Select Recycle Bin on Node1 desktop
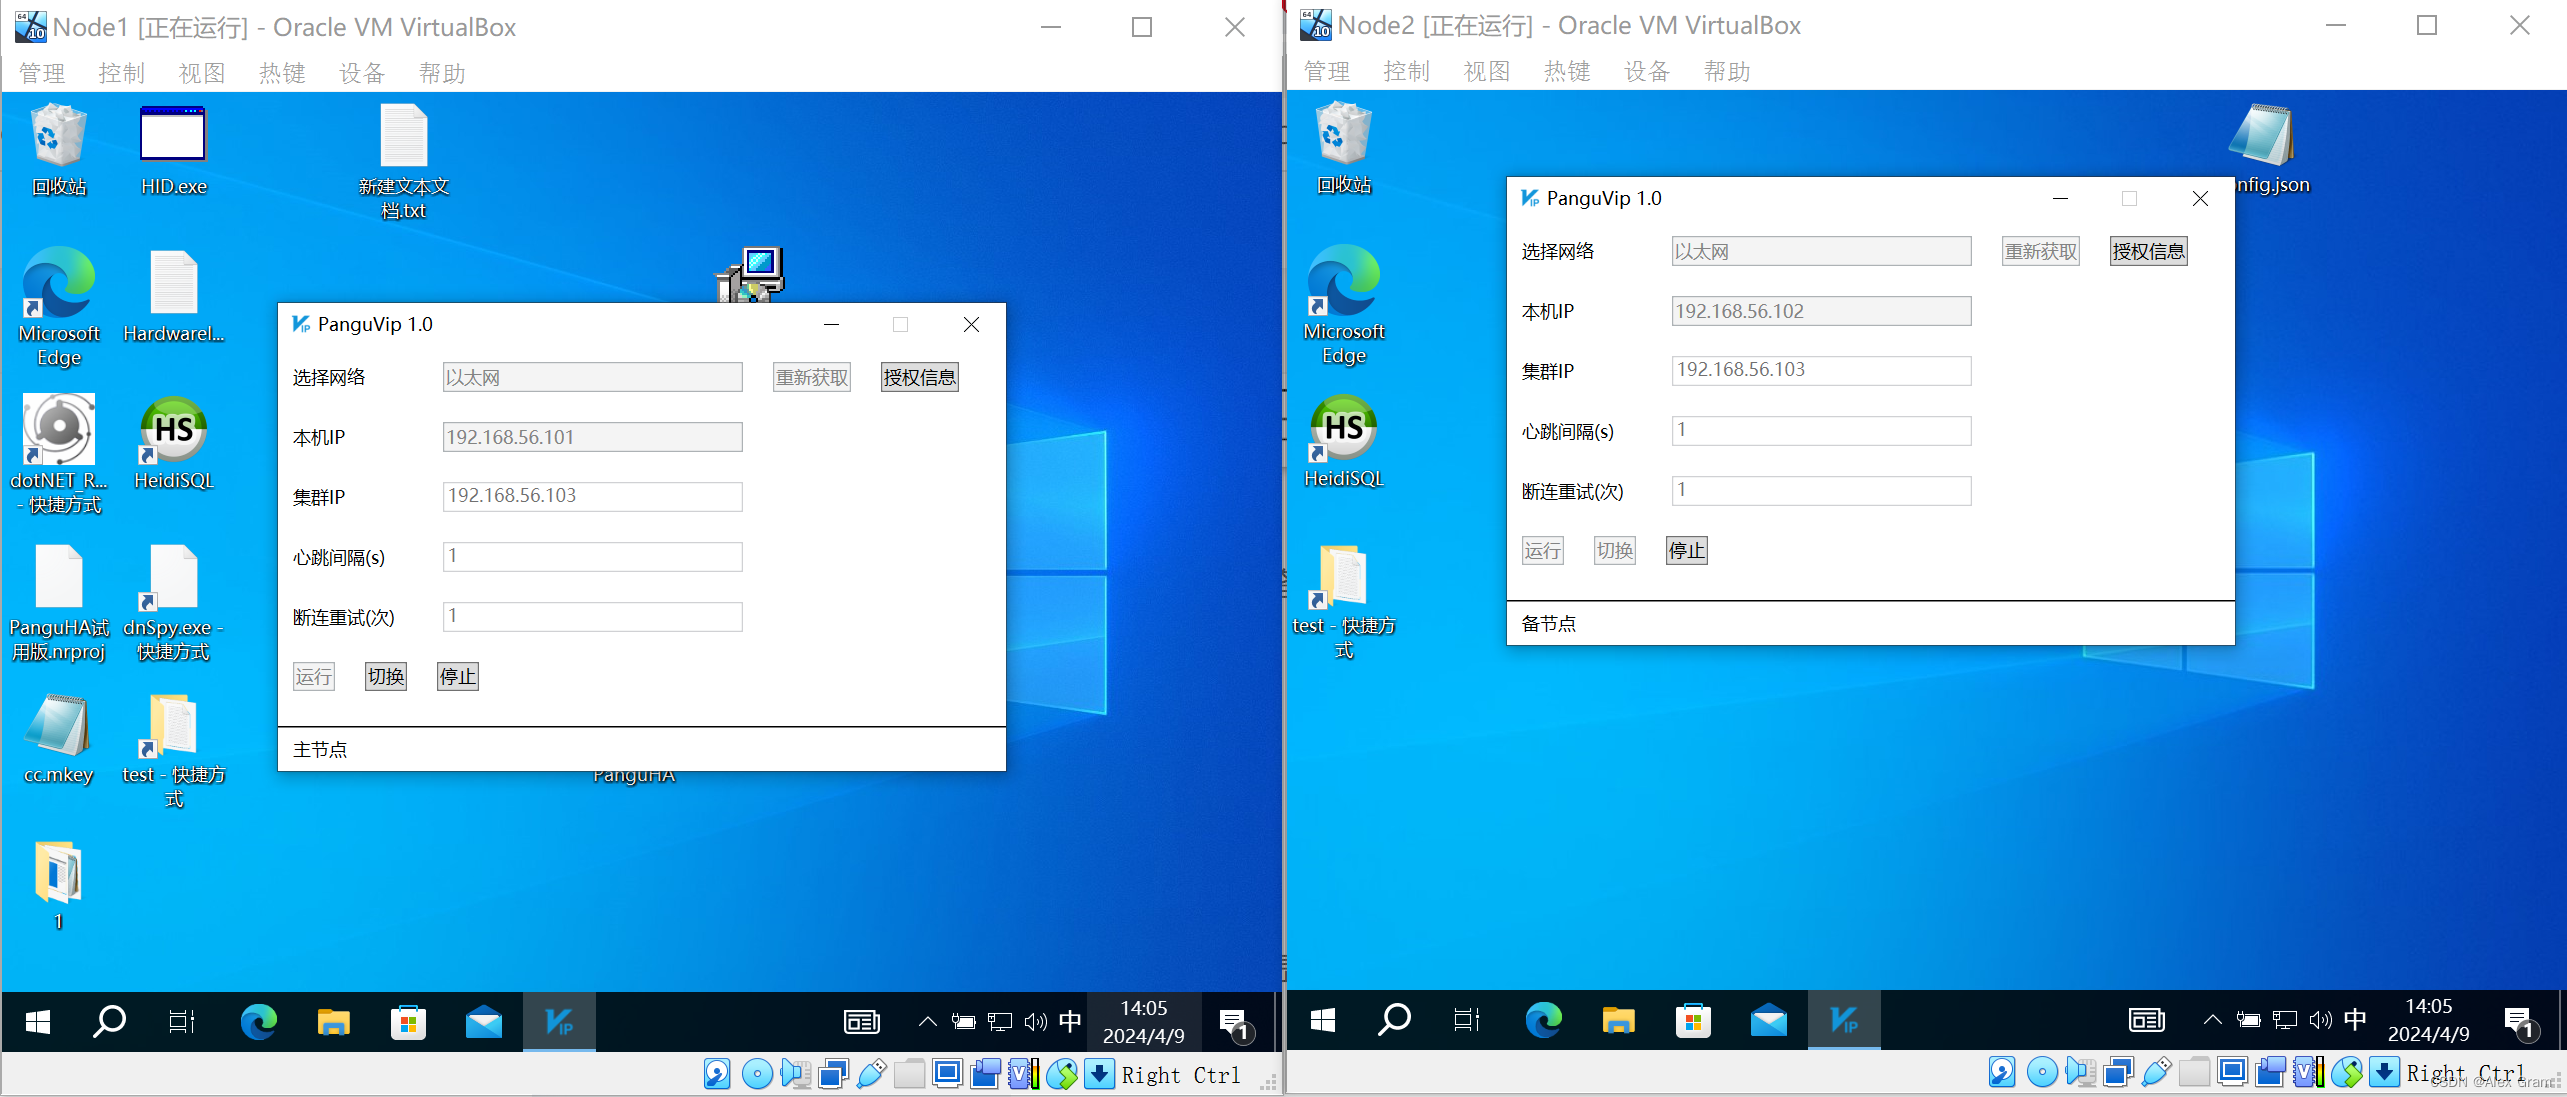 (59, 150)
